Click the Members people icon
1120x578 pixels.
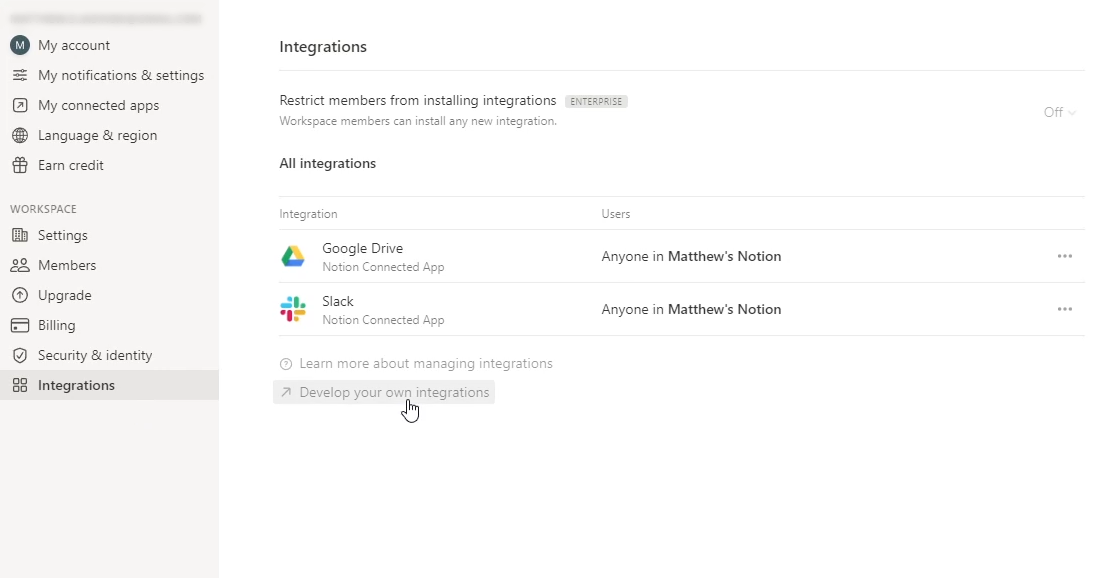click(20, 265)
